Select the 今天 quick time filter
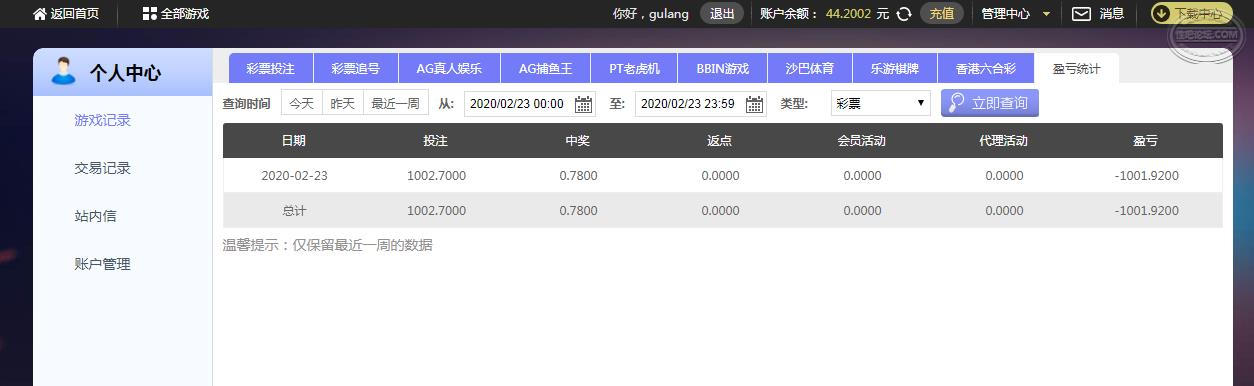 (301, 103)
